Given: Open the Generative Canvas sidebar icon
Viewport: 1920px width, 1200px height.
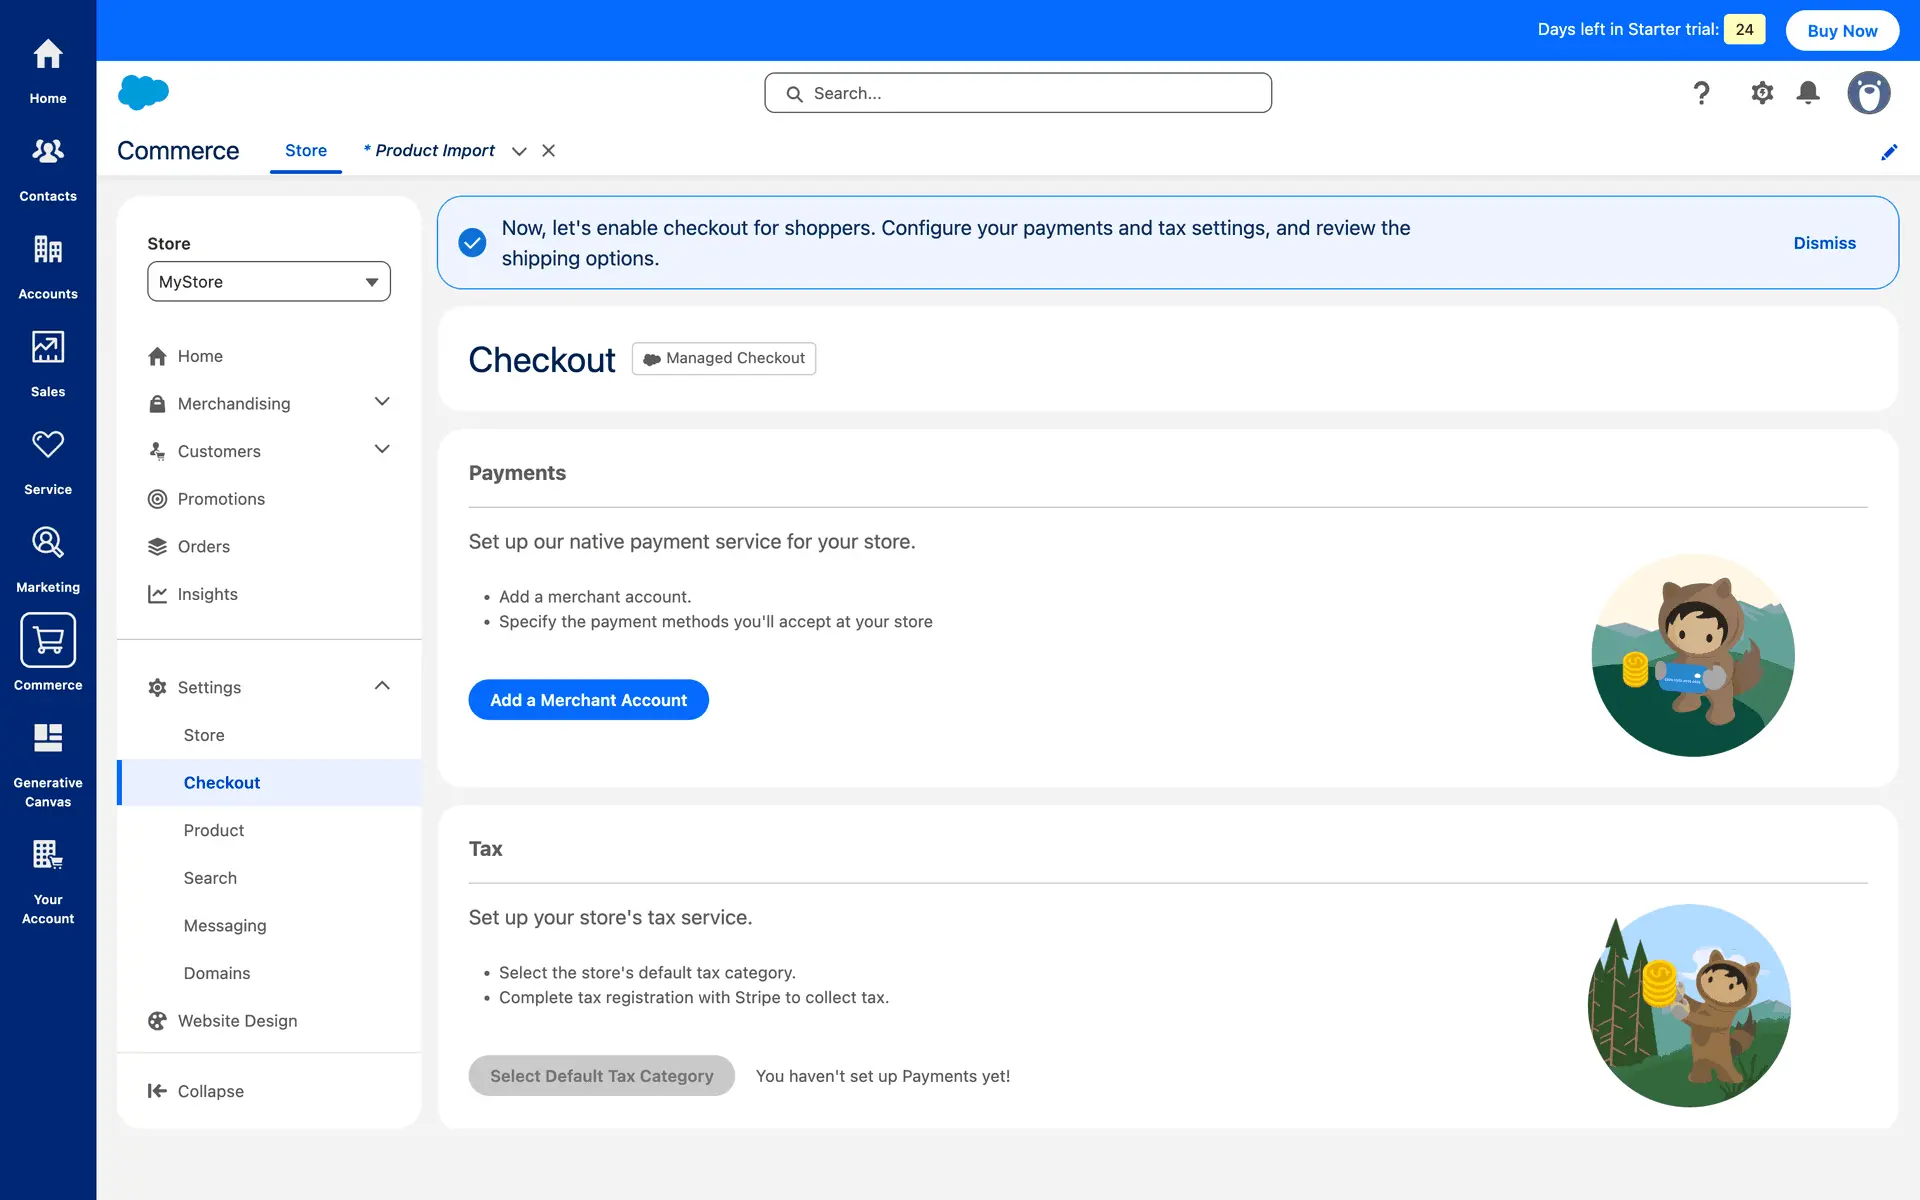Looking at the screenshot, I should [x=48, y=739].
